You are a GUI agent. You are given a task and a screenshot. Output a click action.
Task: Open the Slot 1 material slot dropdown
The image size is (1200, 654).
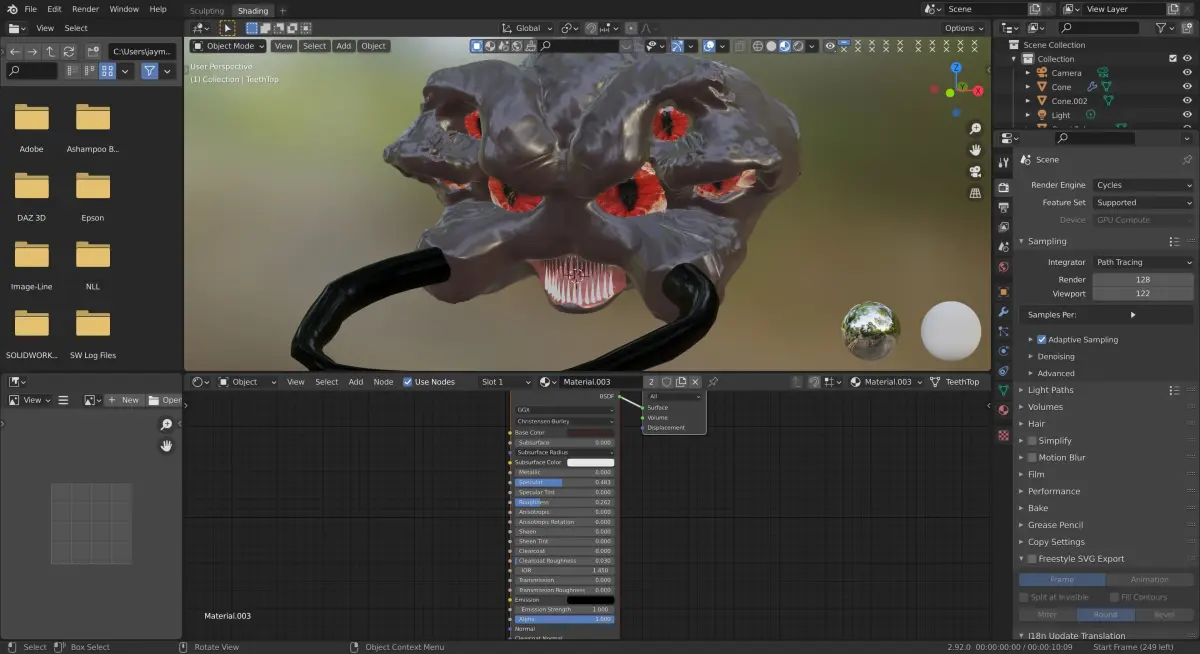pyautogui.click(x=506, y=382)
